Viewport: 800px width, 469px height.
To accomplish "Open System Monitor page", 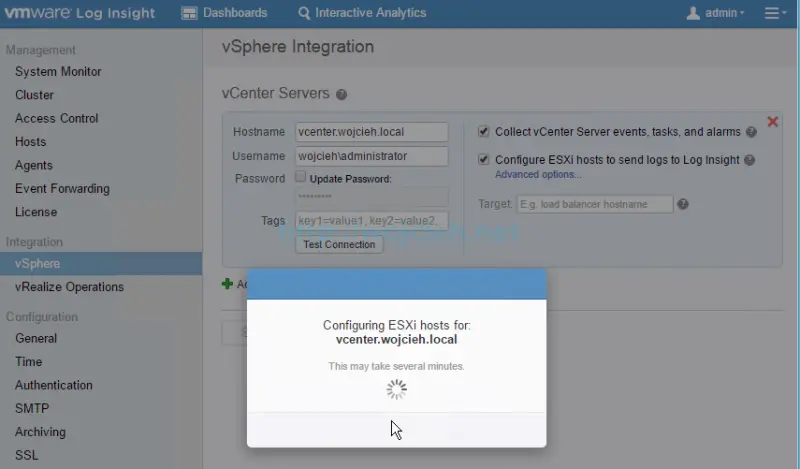I will click(x=58, y=71).
